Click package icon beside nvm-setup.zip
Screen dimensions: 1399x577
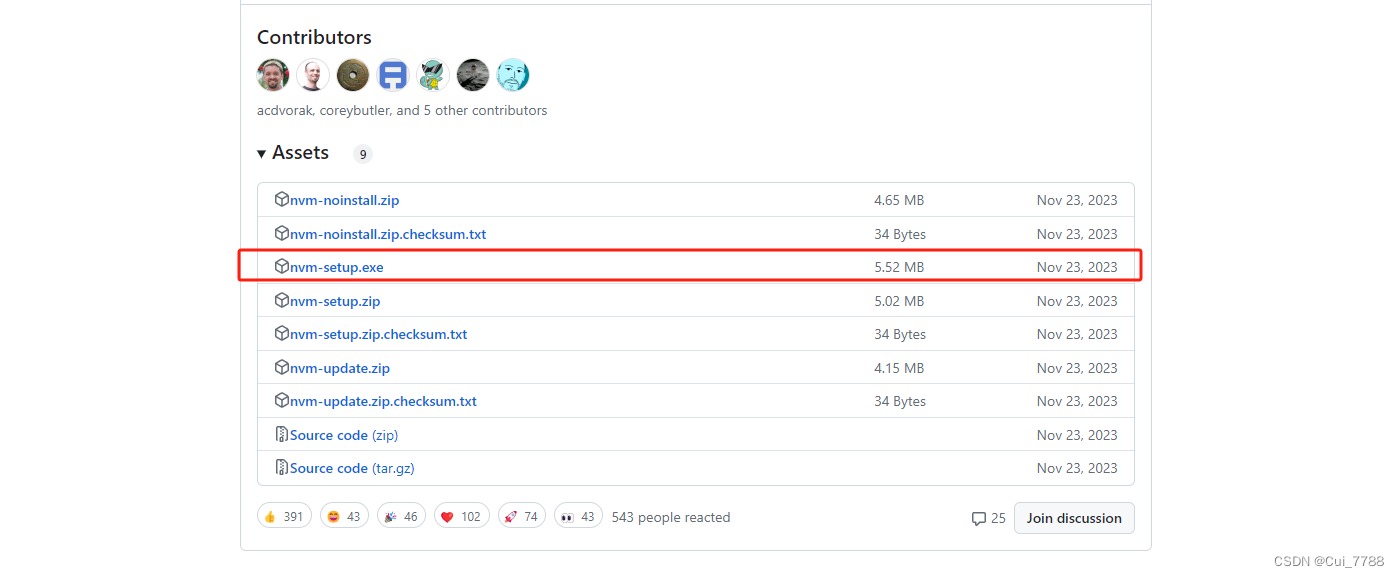point(282,300)
